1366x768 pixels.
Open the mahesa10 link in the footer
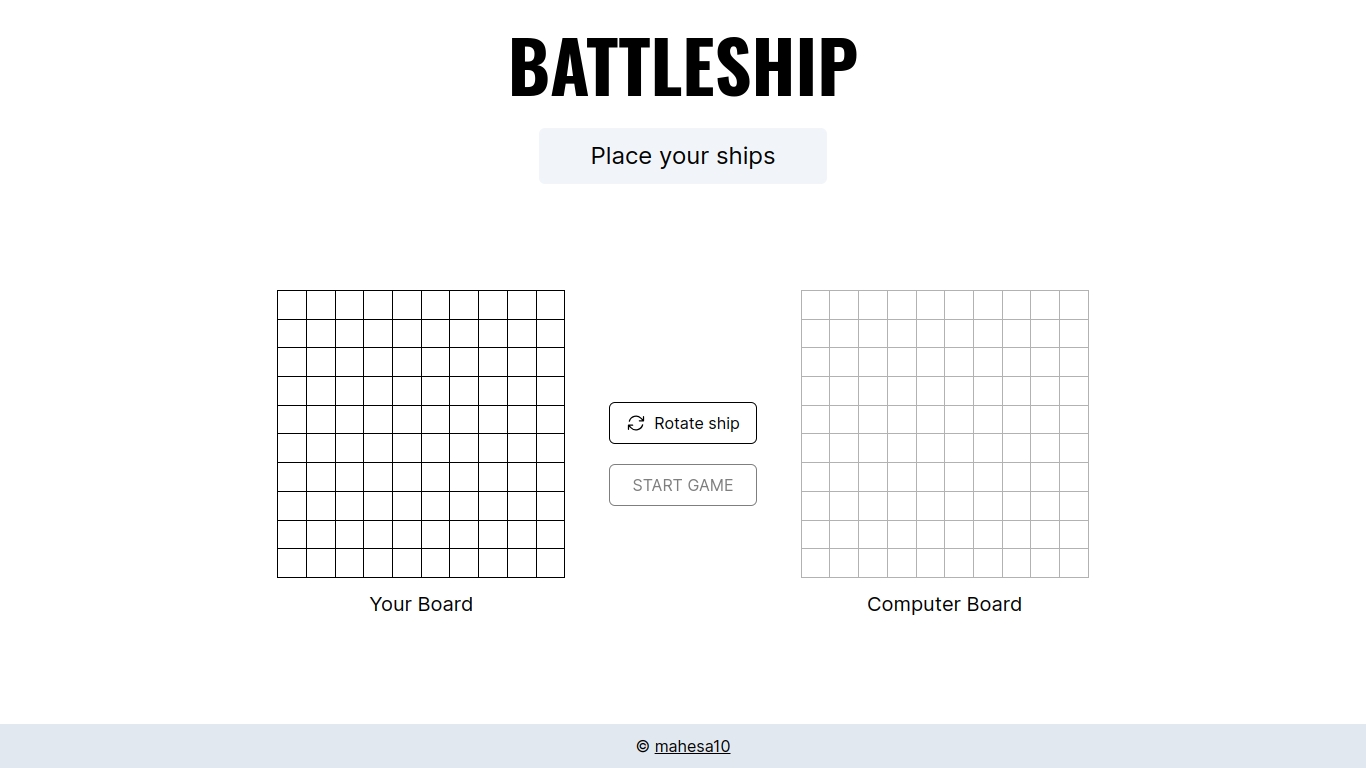click(694, 746)
